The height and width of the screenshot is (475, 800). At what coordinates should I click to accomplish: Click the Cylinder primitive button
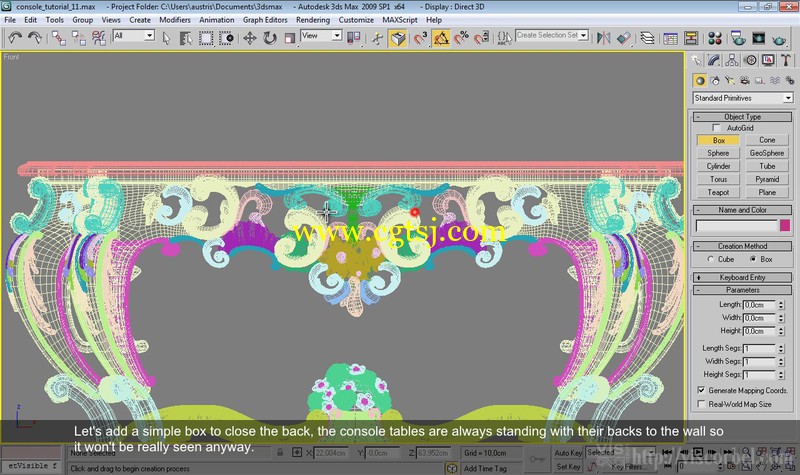point(718,166)
